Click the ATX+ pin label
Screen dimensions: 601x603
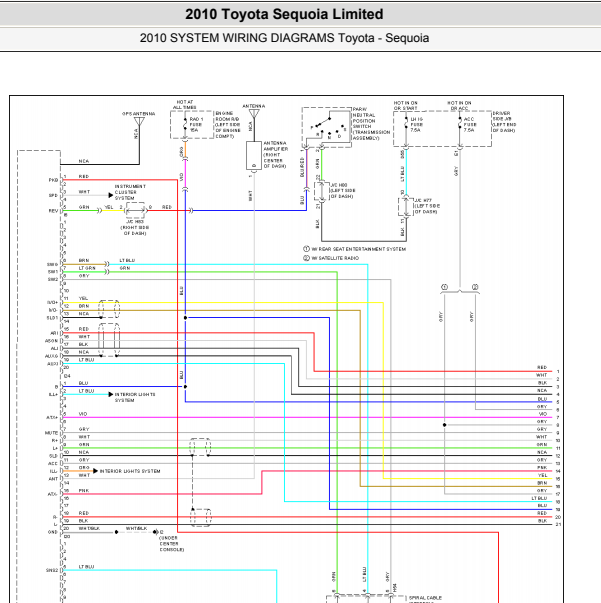pos(52,417)
